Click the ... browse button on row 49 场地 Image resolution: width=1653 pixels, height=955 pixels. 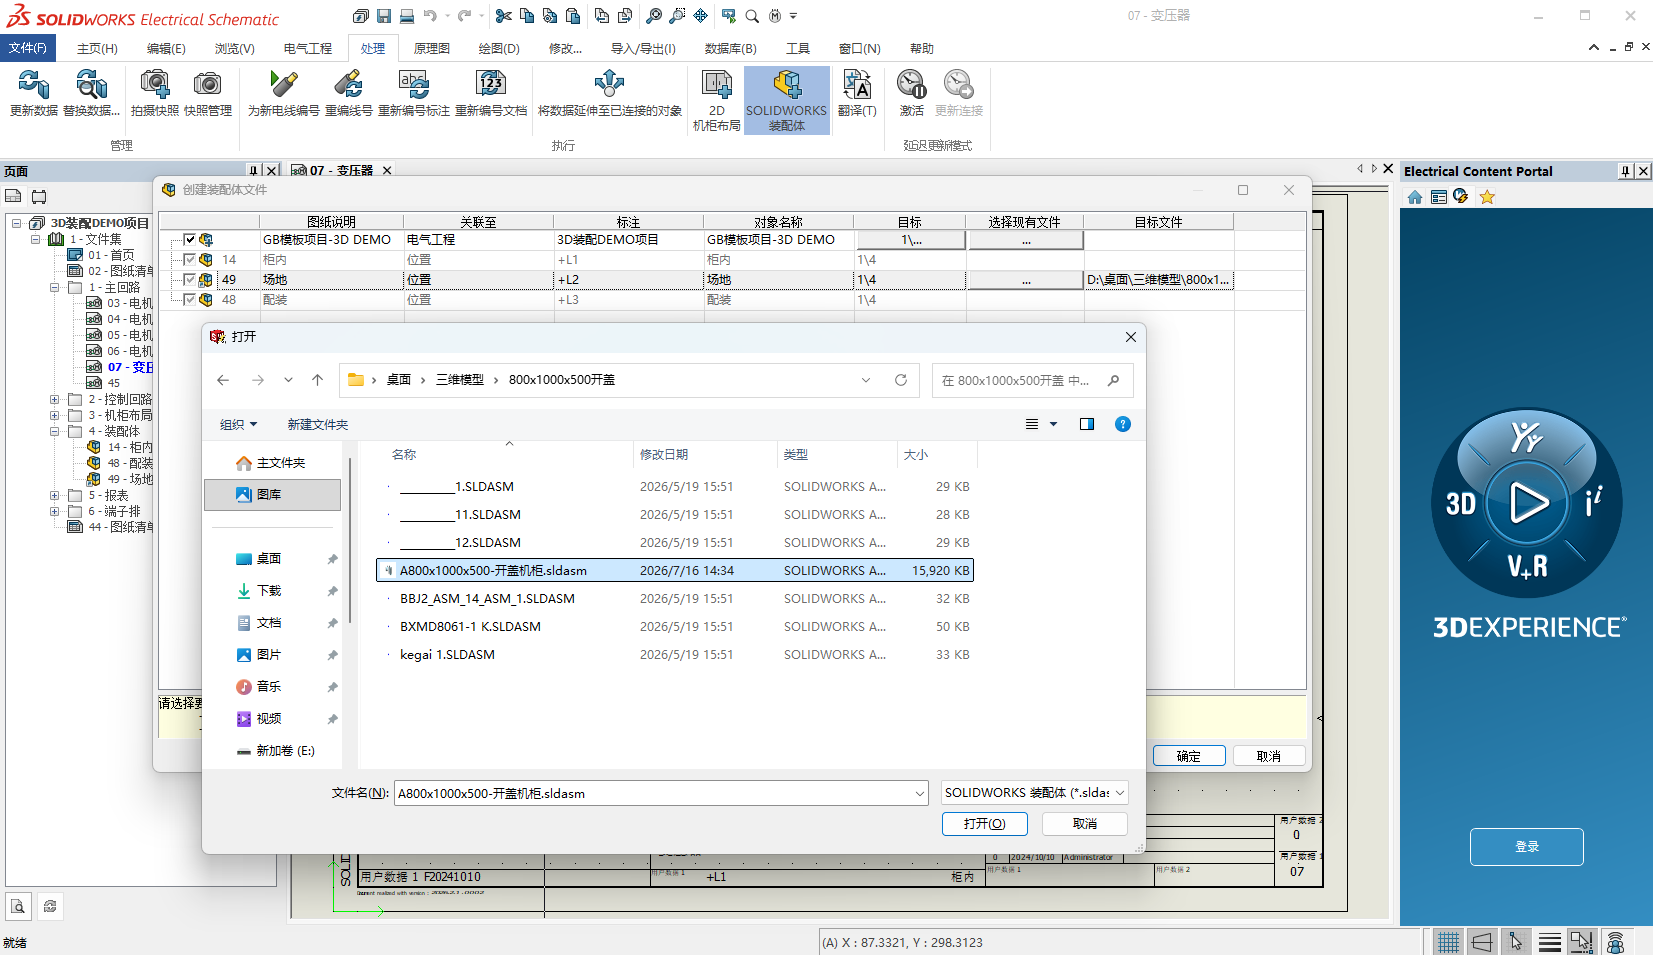(1026, 280)
